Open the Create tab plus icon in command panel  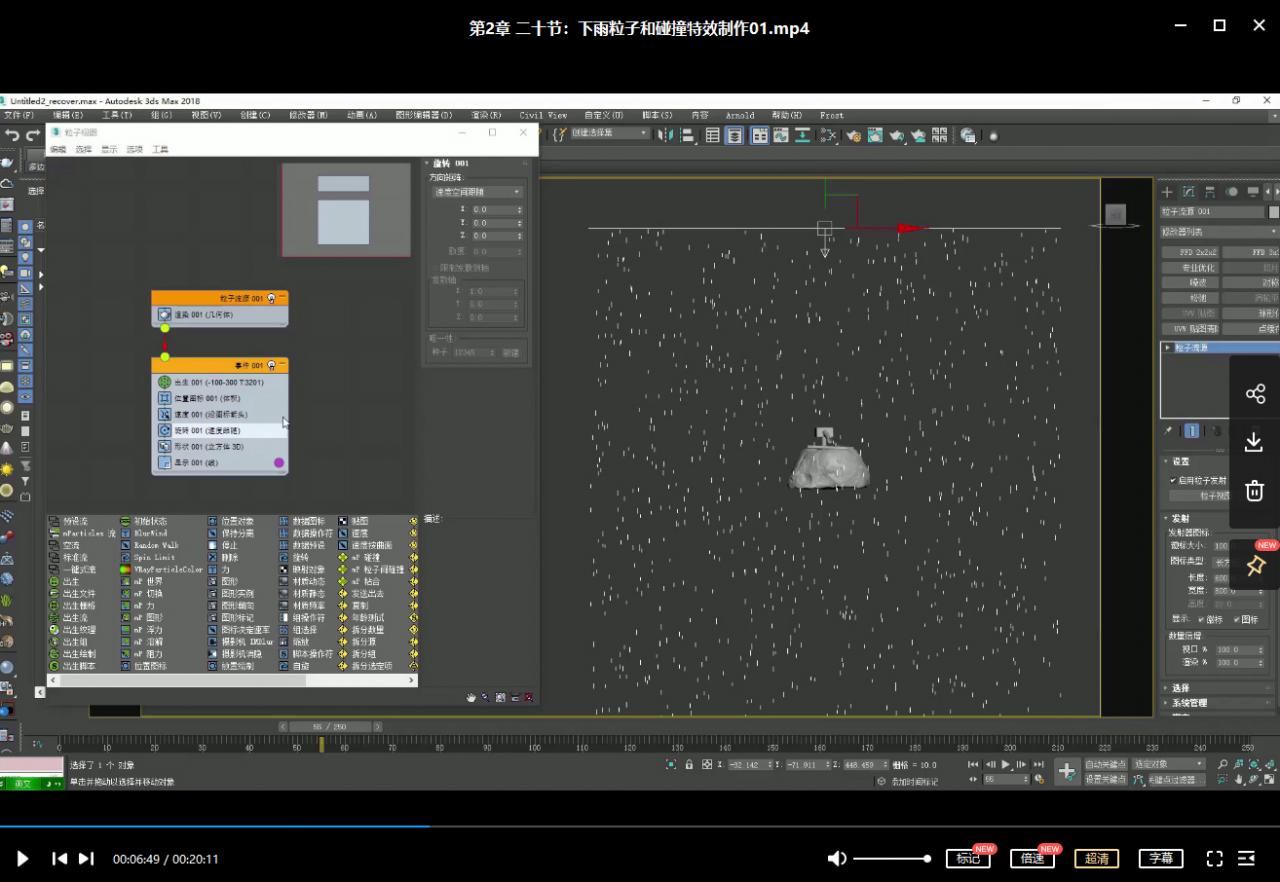click(x=1167, y=191)
